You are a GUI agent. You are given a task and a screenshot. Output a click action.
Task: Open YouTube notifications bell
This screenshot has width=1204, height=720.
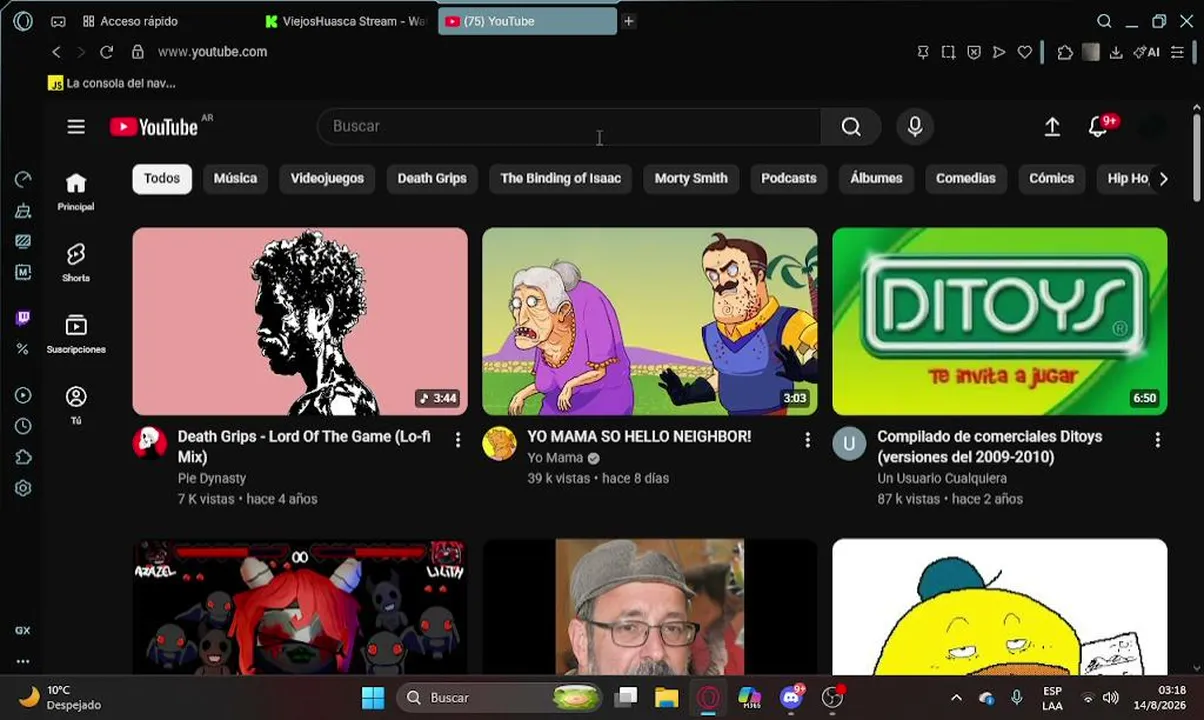(x=1098, y=126)
